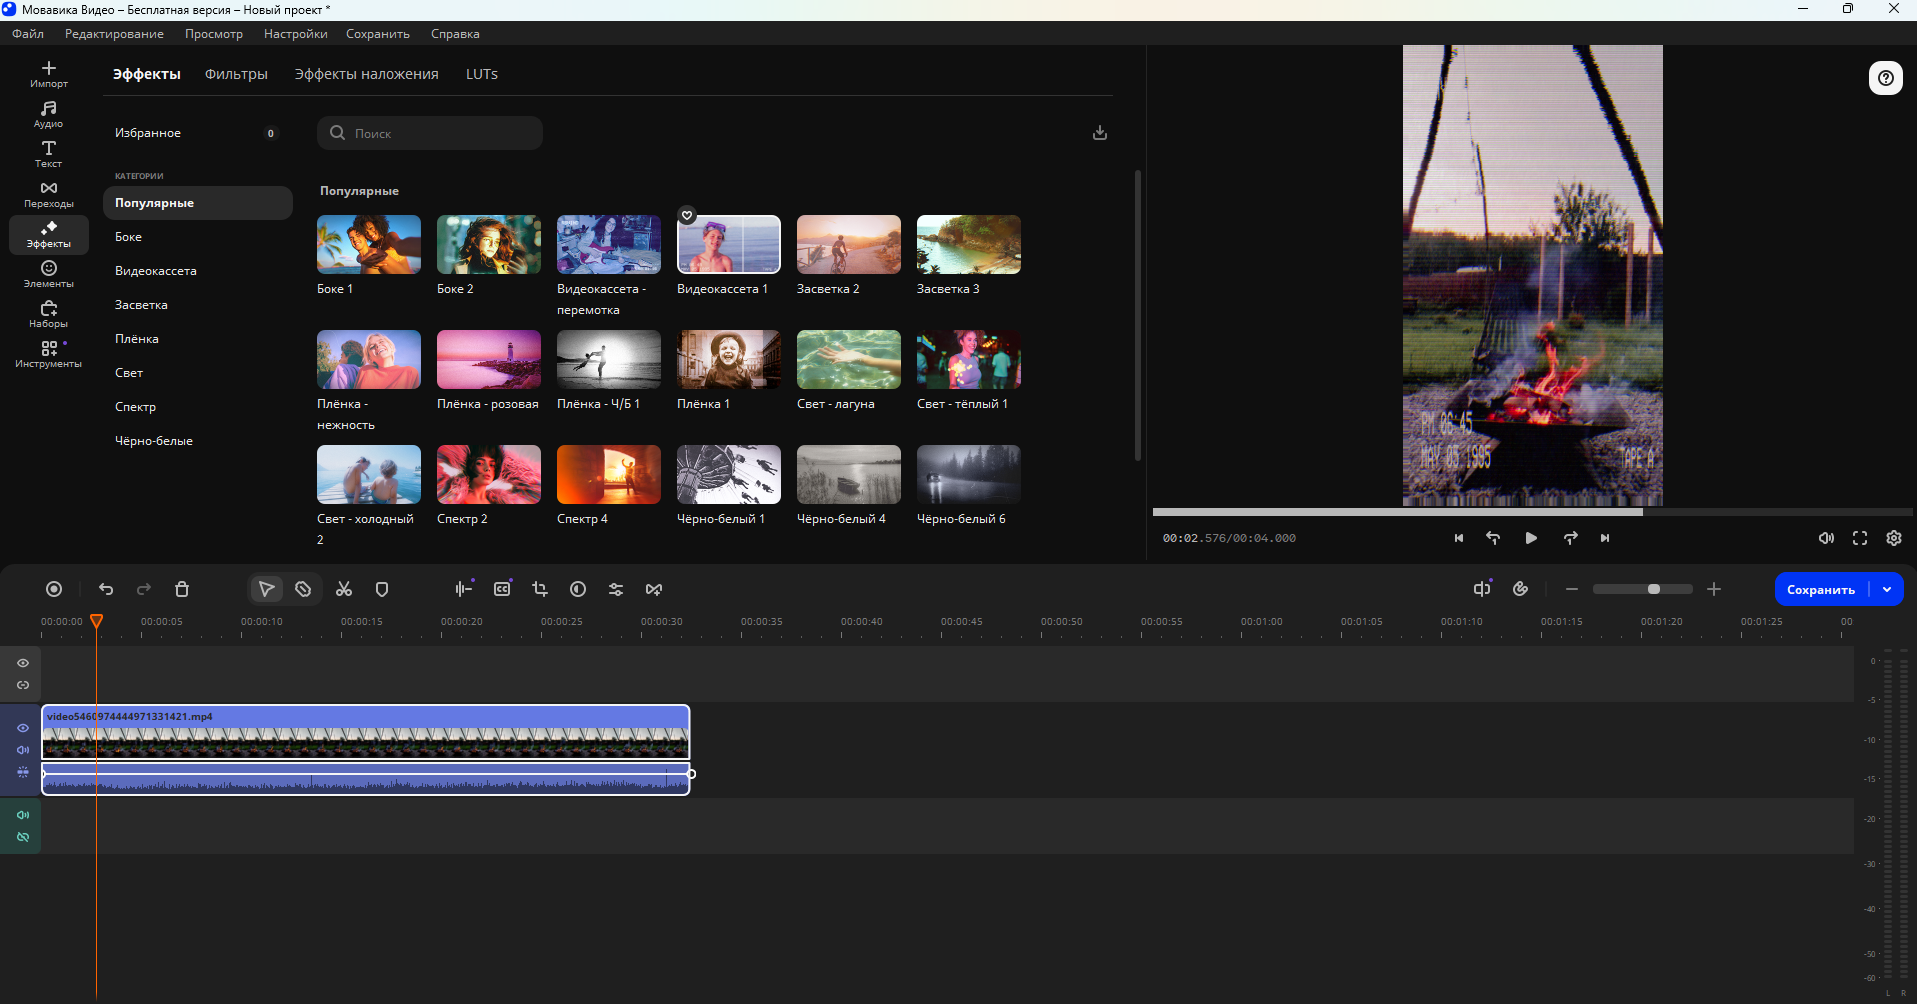
Task: Click the crop tool in timeline toolbar
Action: (540, 589)
